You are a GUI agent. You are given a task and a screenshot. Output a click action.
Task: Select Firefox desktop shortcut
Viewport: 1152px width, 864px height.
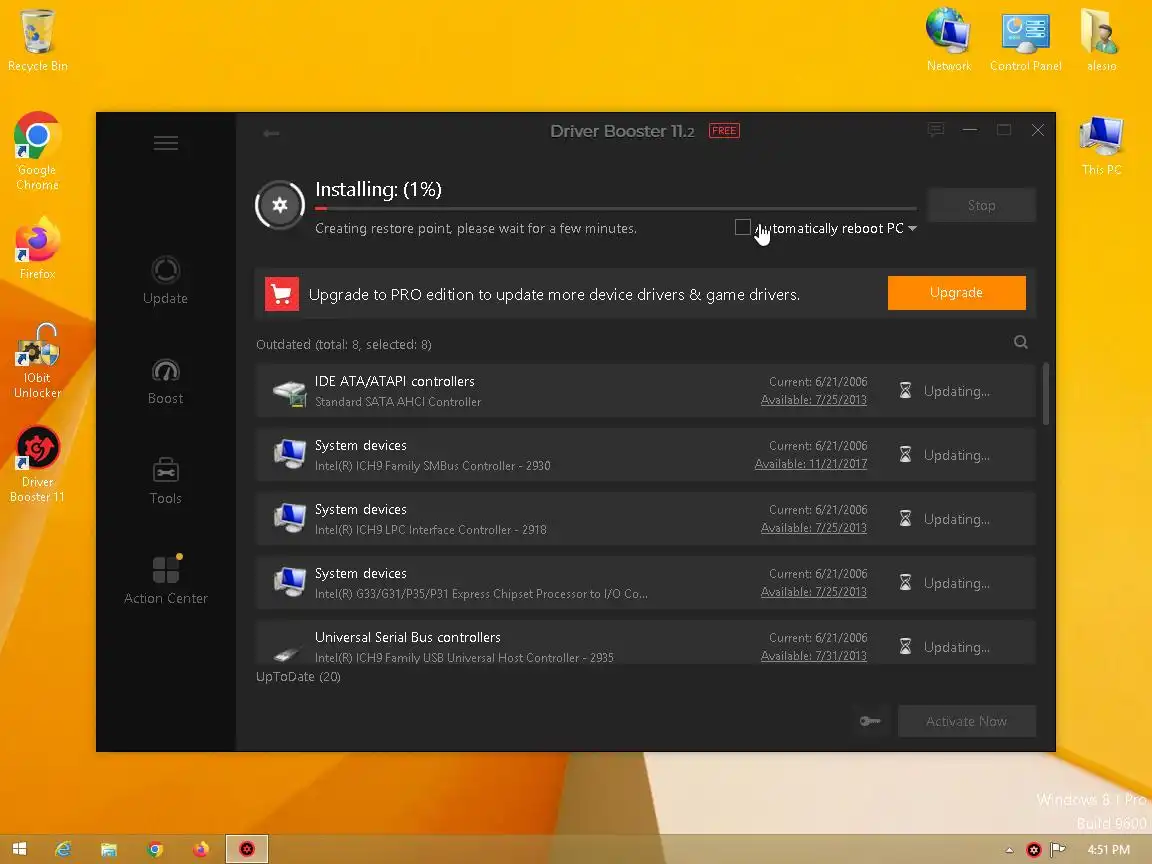point(37,248)
